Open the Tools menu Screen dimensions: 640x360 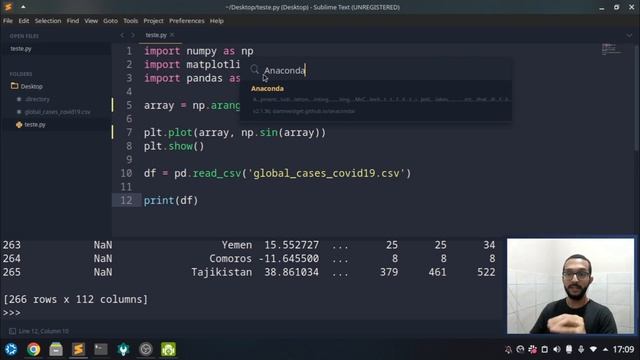tap(131, 21)
